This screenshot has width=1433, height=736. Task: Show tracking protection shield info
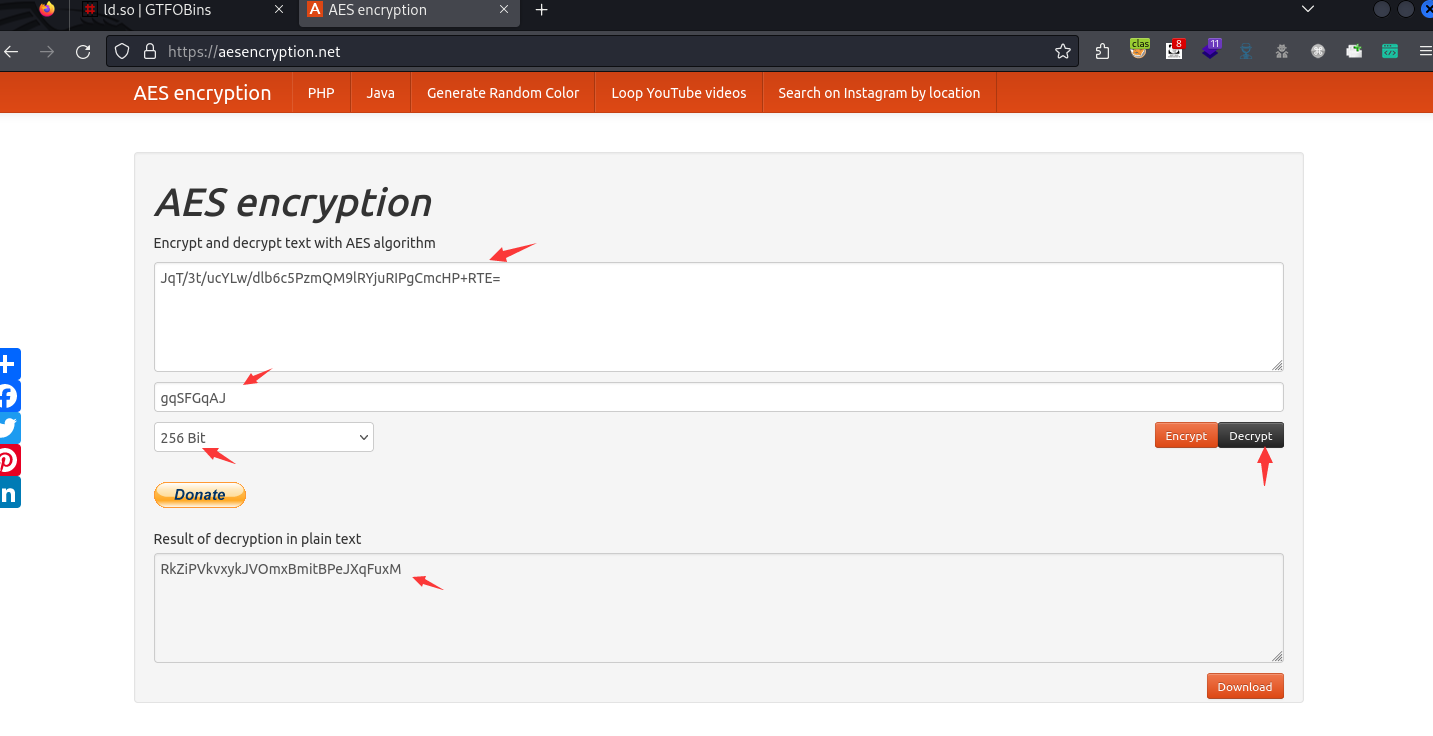tap(122, 52)
